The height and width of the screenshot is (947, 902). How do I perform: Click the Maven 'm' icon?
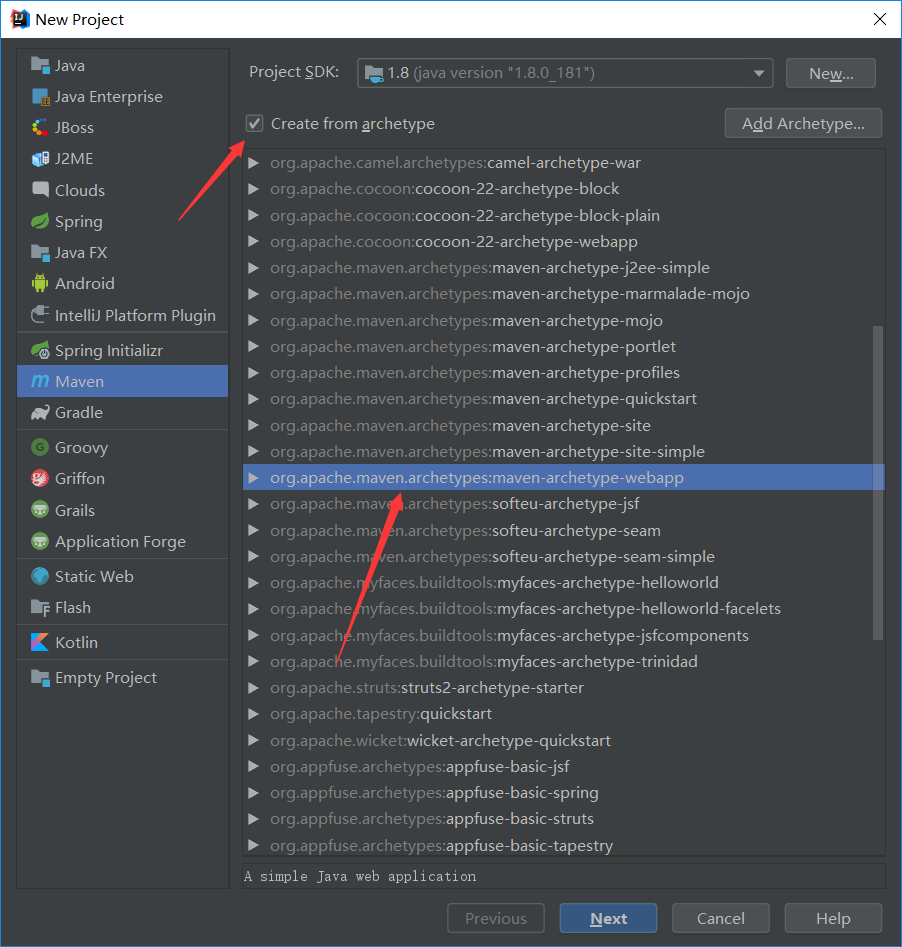click(40, 381)
